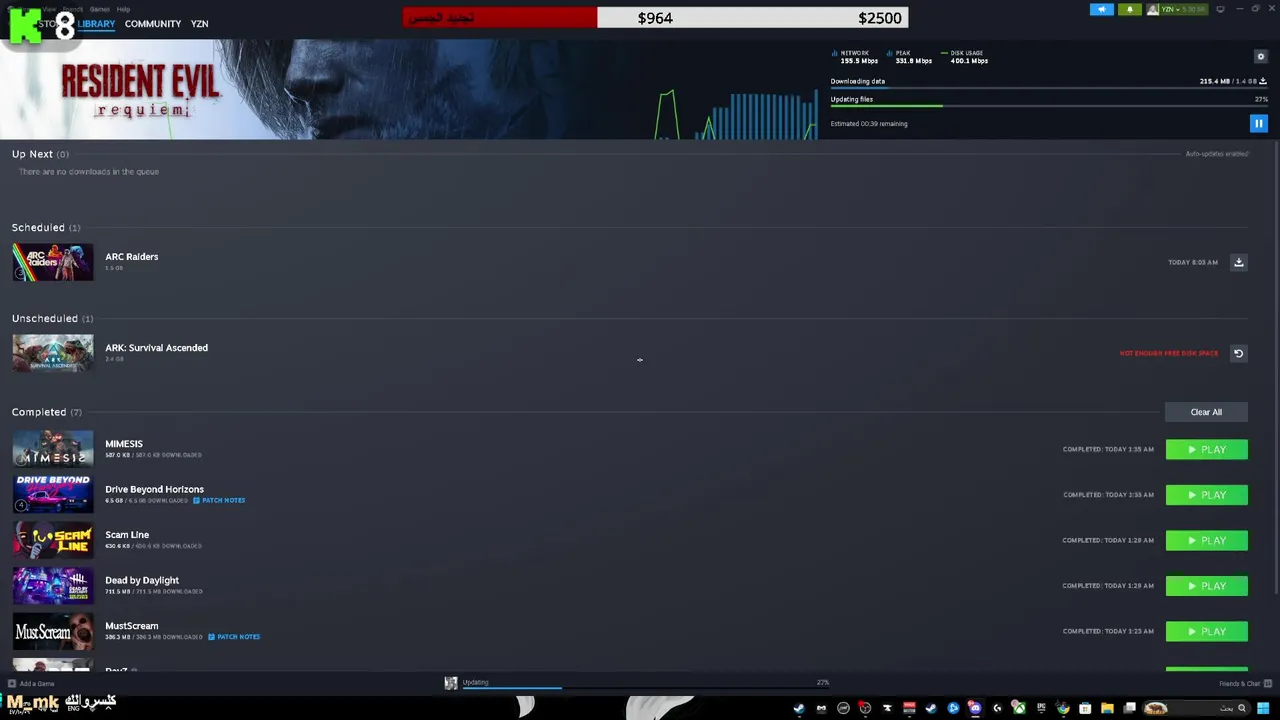Click the taskbar search box
The width and height of the screenshot is (1280, 720).
1195,708
